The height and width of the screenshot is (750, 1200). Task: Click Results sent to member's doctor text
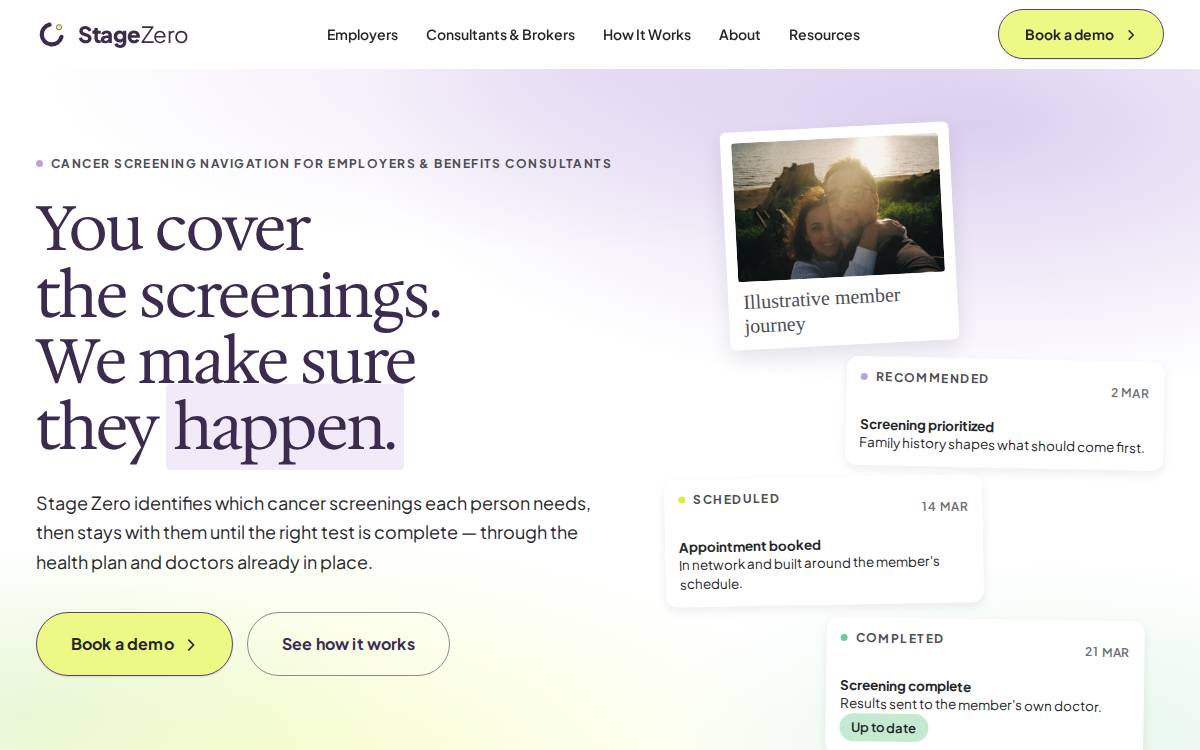coord(971,705)
